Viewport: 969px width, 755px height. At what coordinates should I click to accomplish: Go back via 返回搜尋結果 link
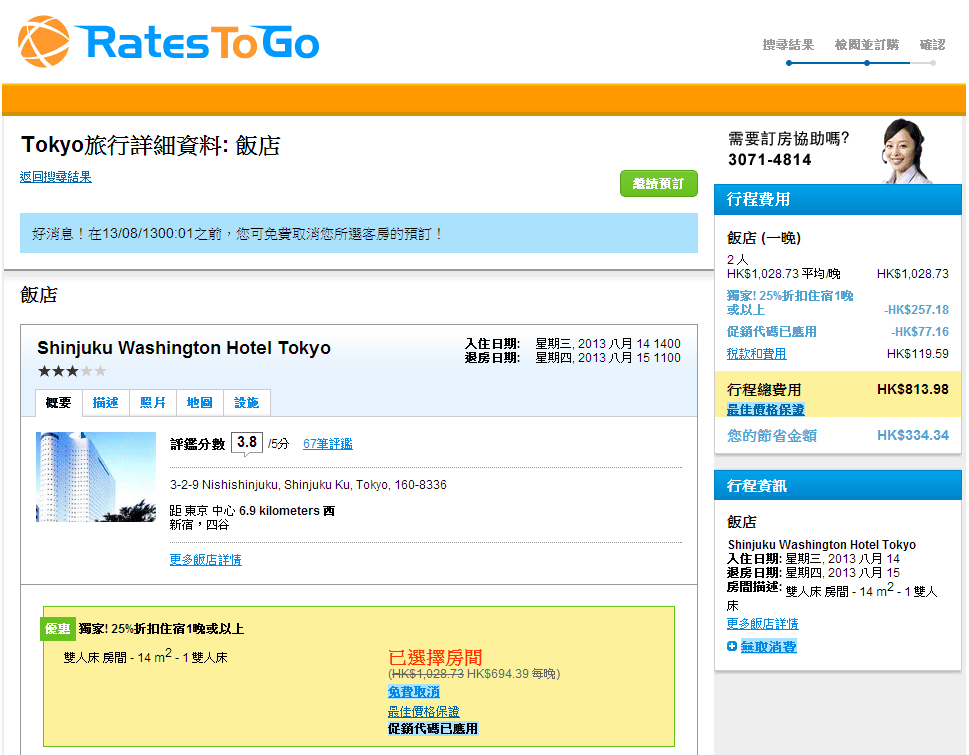[56, 177]
